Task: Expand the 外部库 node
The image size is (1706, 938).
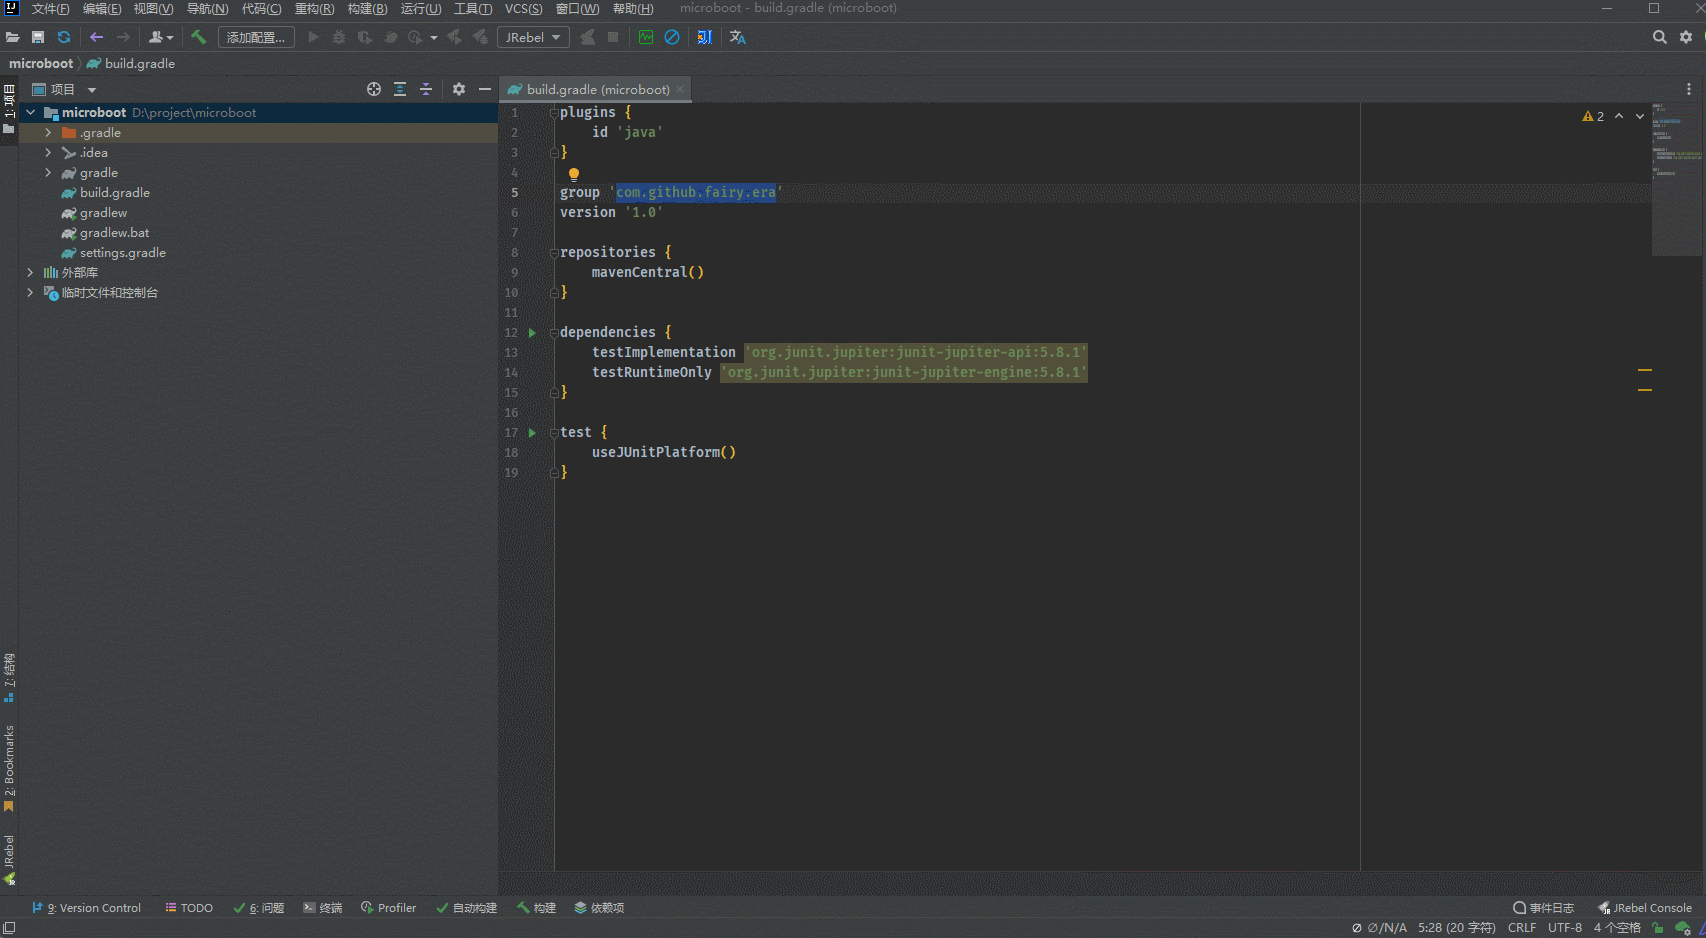Action: coord(30,273)
